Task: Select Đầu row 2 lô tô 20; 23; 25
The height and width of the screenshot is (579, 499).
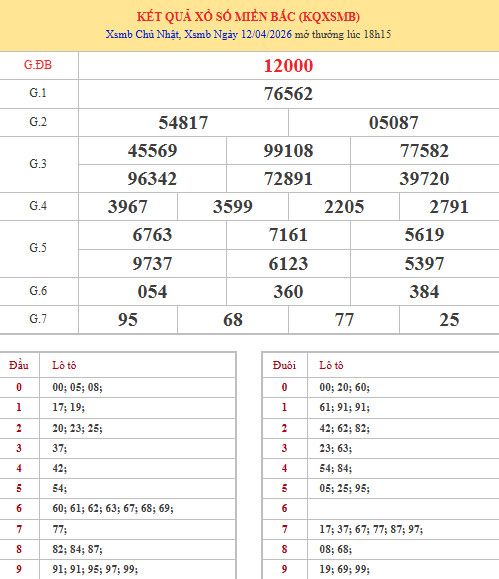Action: click(77, 428)
